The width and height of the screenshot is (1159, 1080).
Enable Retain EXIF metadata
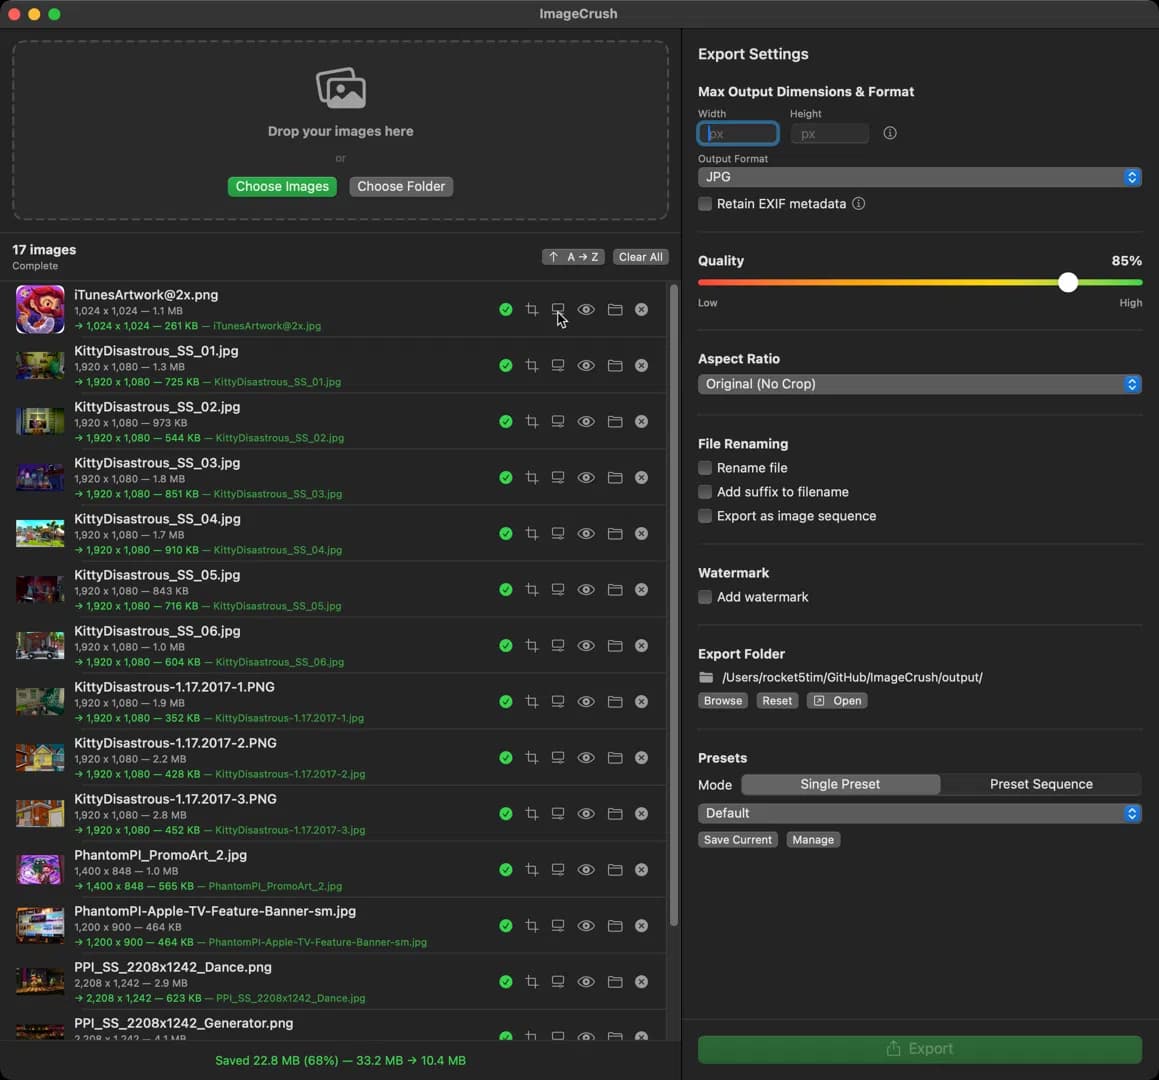705,203
